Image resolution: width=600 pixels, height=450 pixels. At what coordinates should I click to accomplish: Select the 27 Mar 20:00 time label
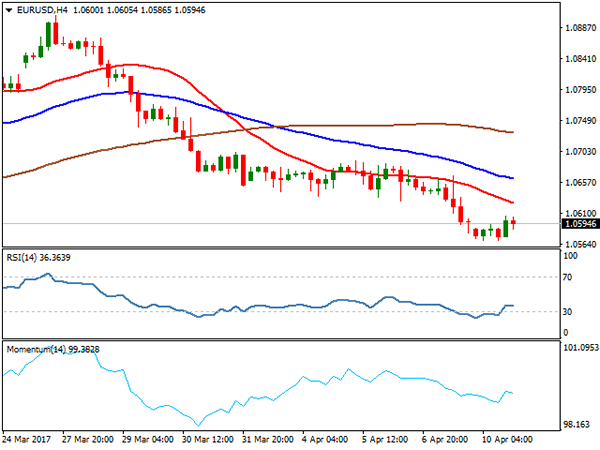click(88, 439)
